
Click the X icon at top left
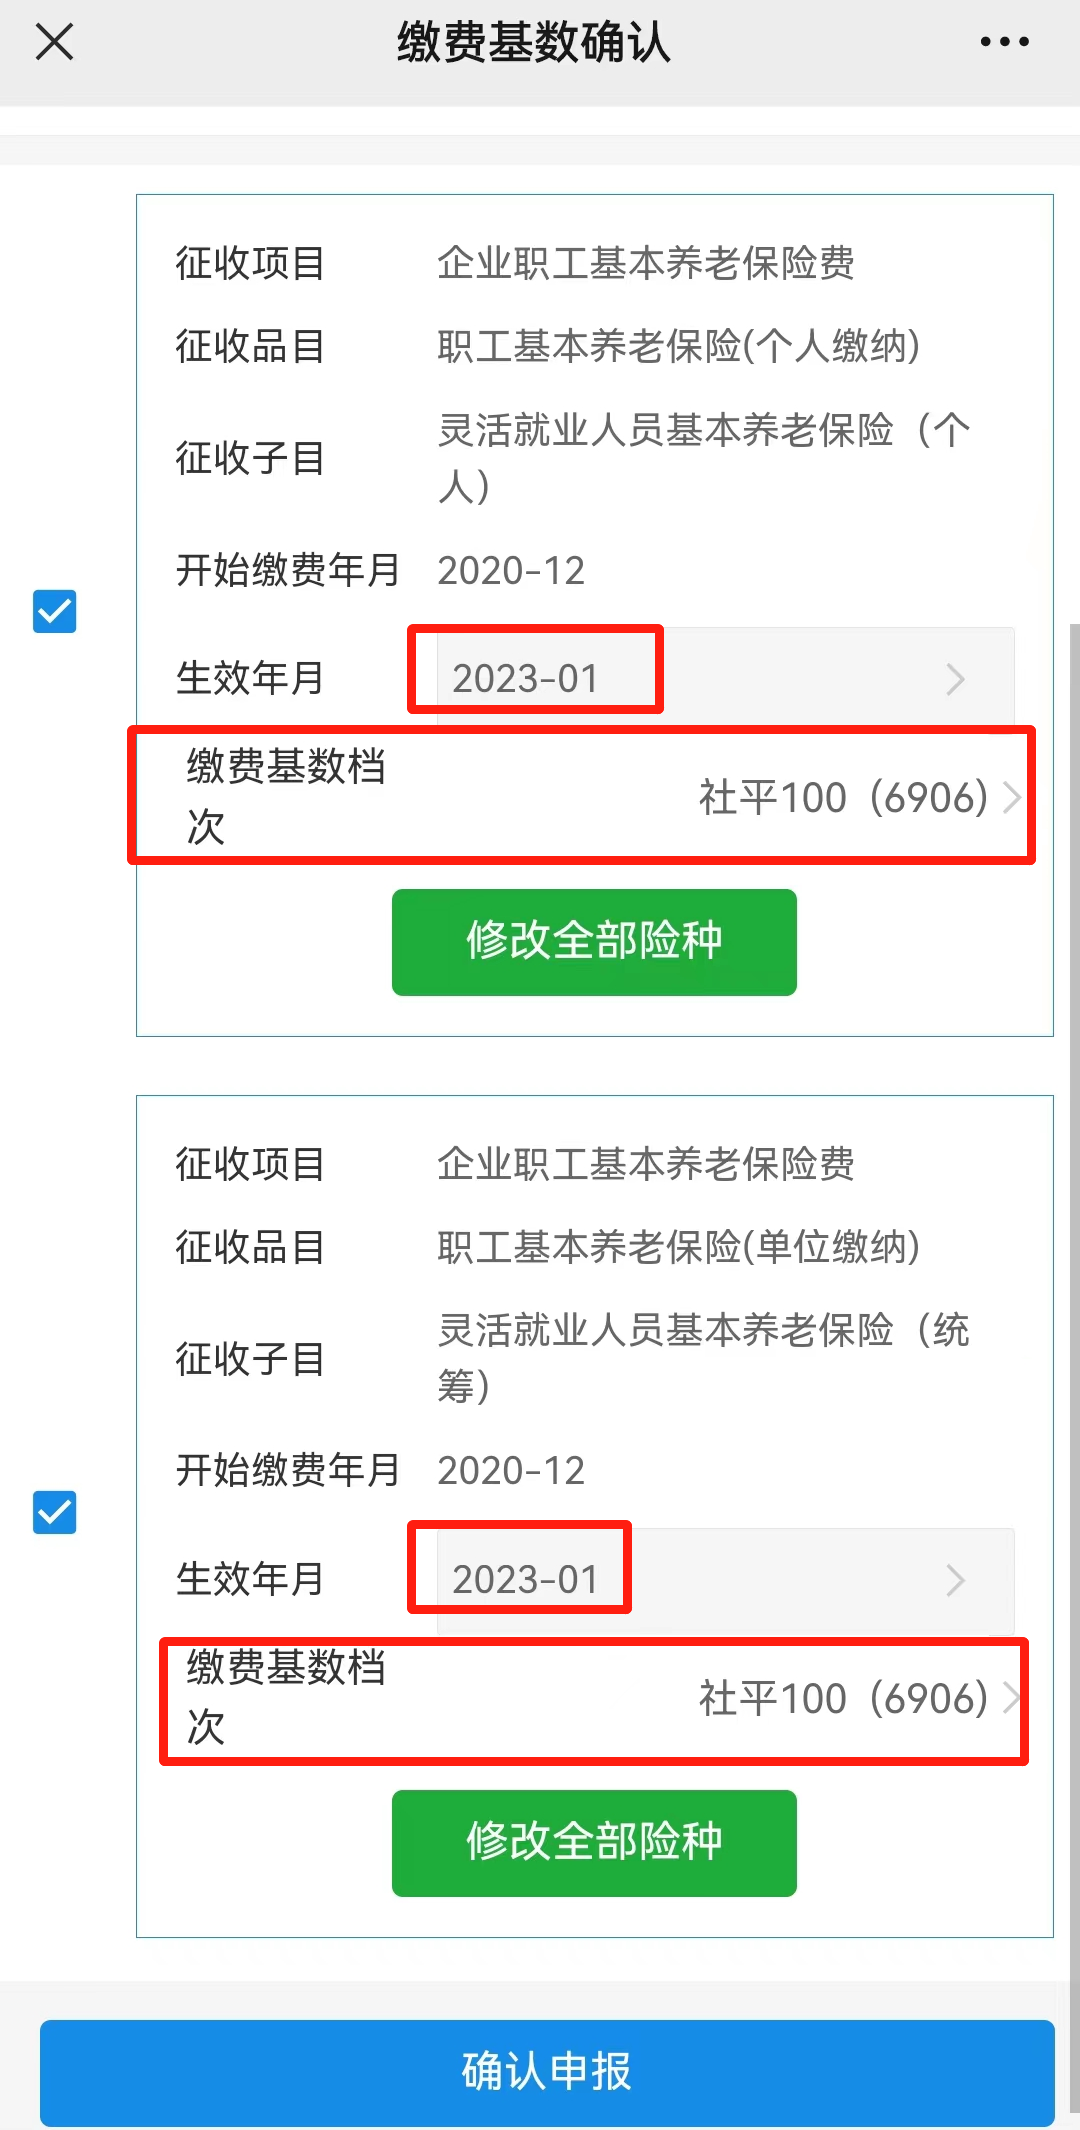(x=54, y=42)
